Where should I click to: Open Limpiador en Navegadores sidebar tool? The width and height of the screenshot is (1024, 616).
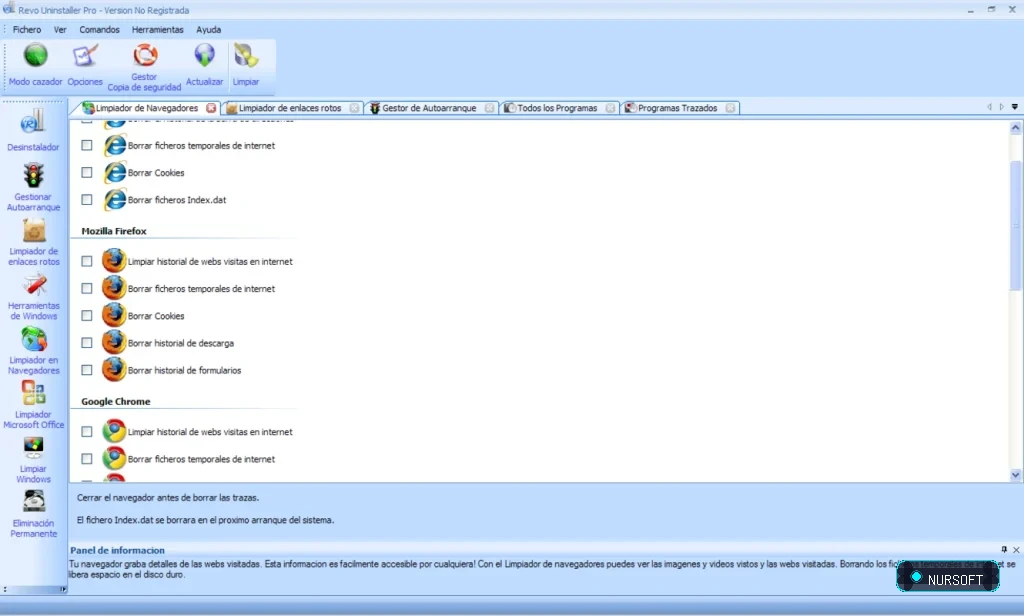click(x=33, y=351)
